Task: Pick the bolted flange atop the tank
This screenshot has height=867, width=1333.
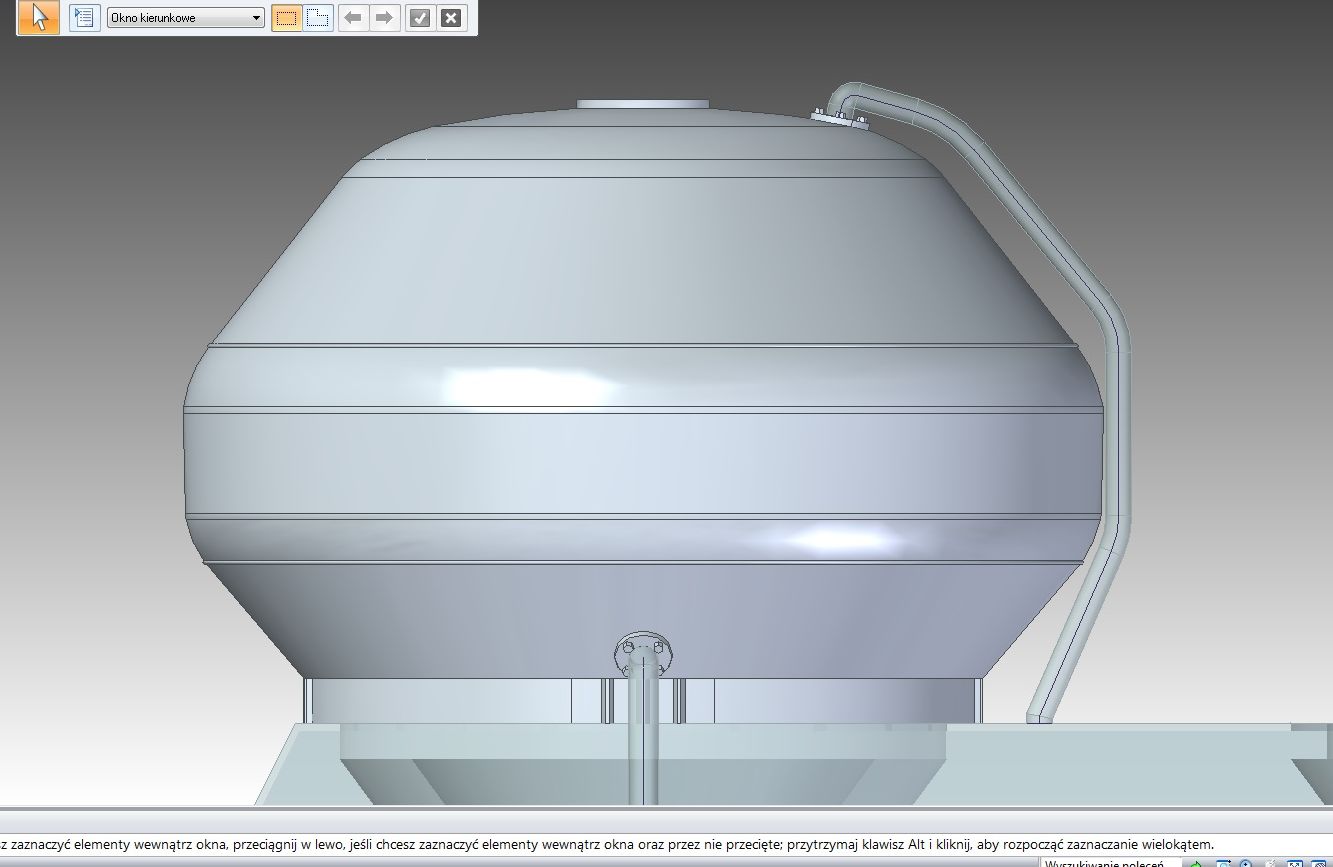Action: click(x=839, y=119)
